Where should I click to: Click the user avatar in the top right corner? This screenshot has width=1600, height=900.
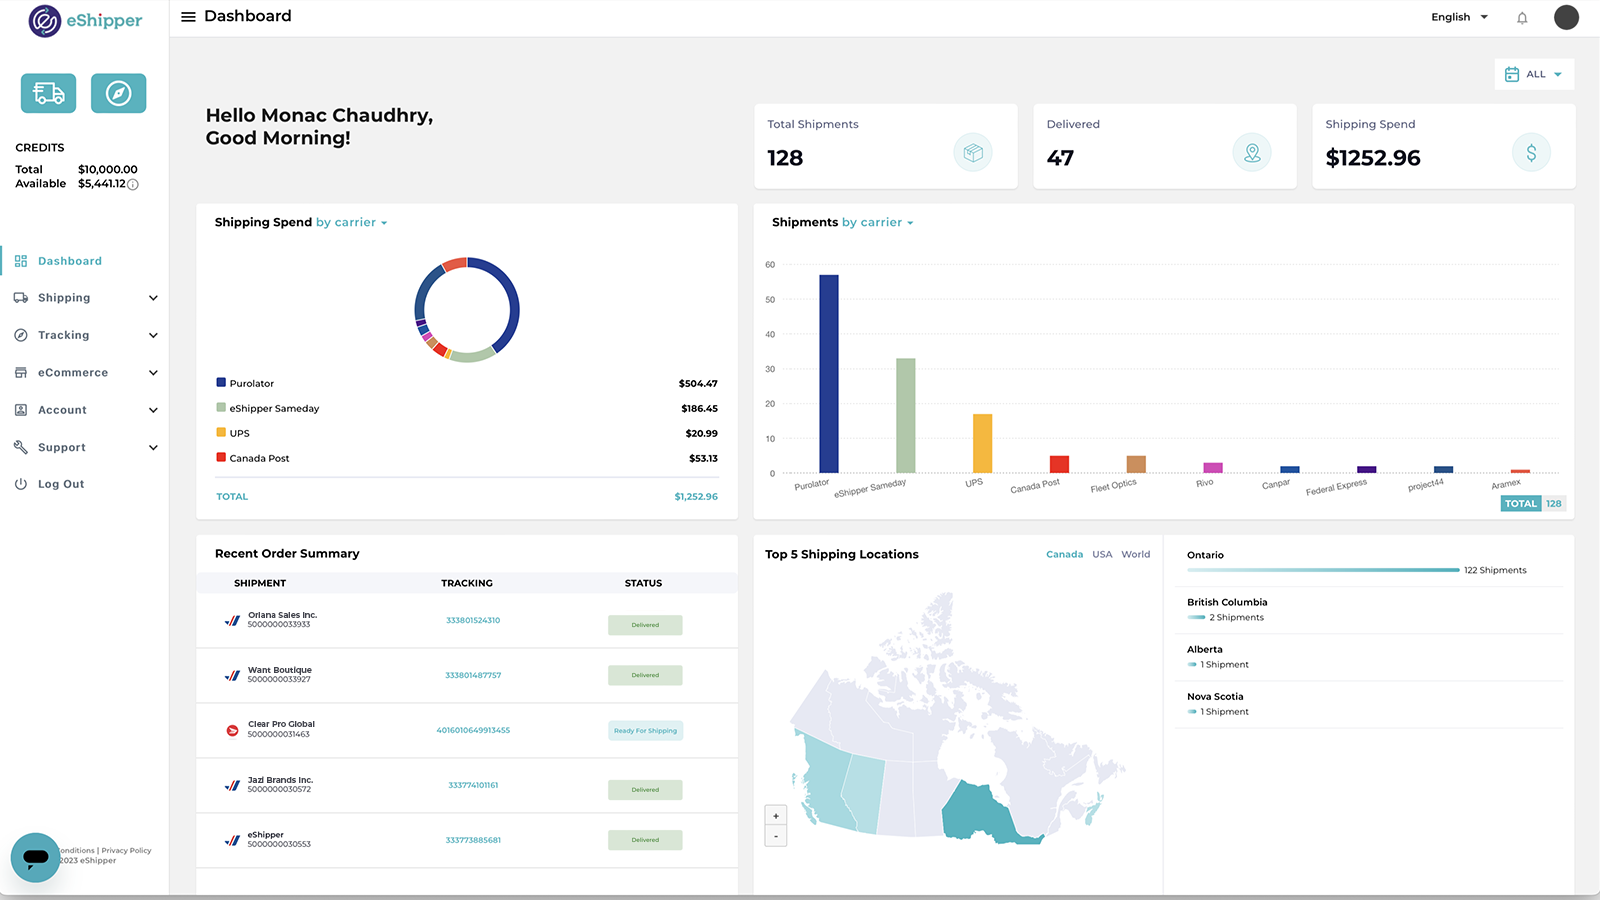(x=1566, y=17)
